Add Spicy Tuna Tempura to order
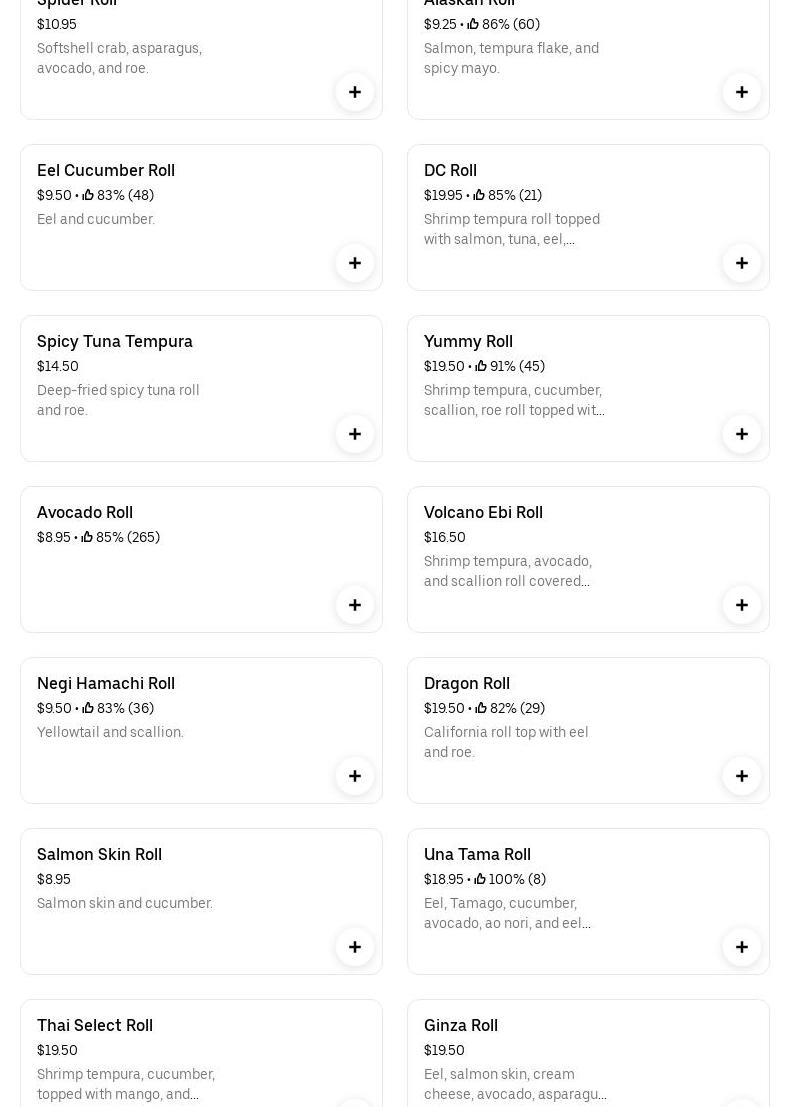The height and width of the screenshot is (1107, 804). click(355, 434)
